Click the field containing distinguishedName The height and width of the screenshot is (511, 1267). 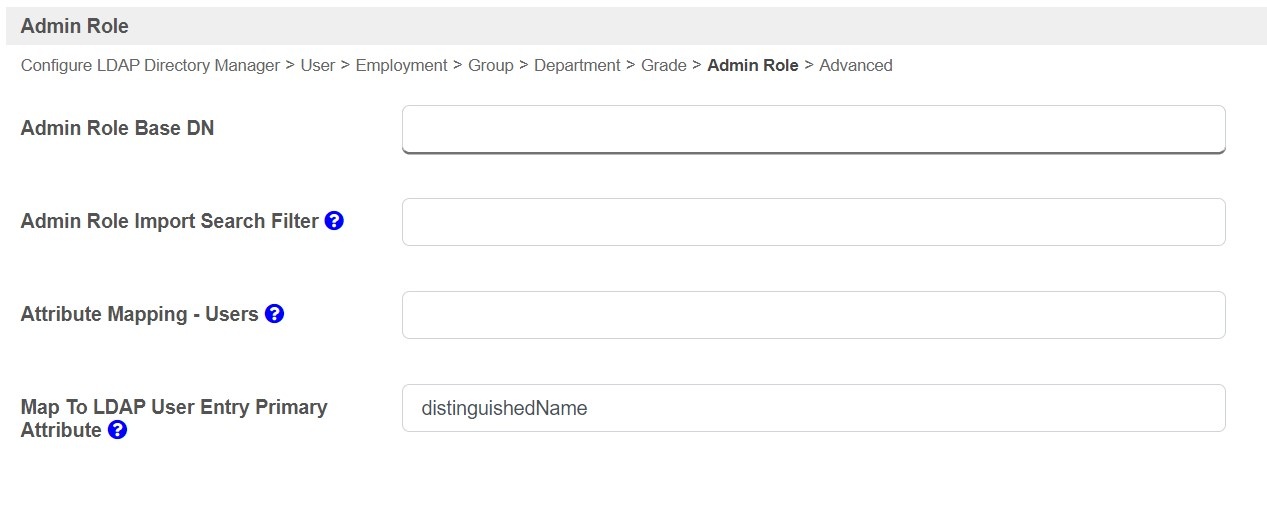pos(813,408)
